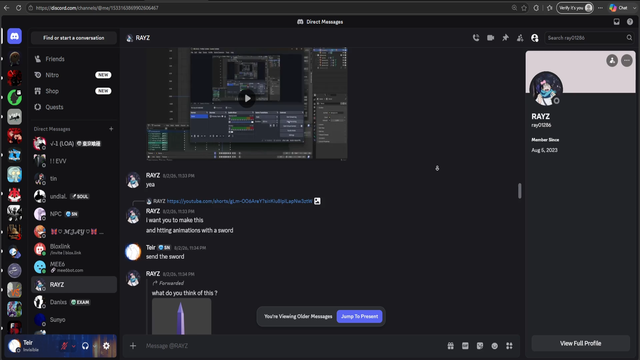The width and height of the screenshot is (640, 360).
Task: Open the YouTube shorts link in reply
Action: coord(239,201)
